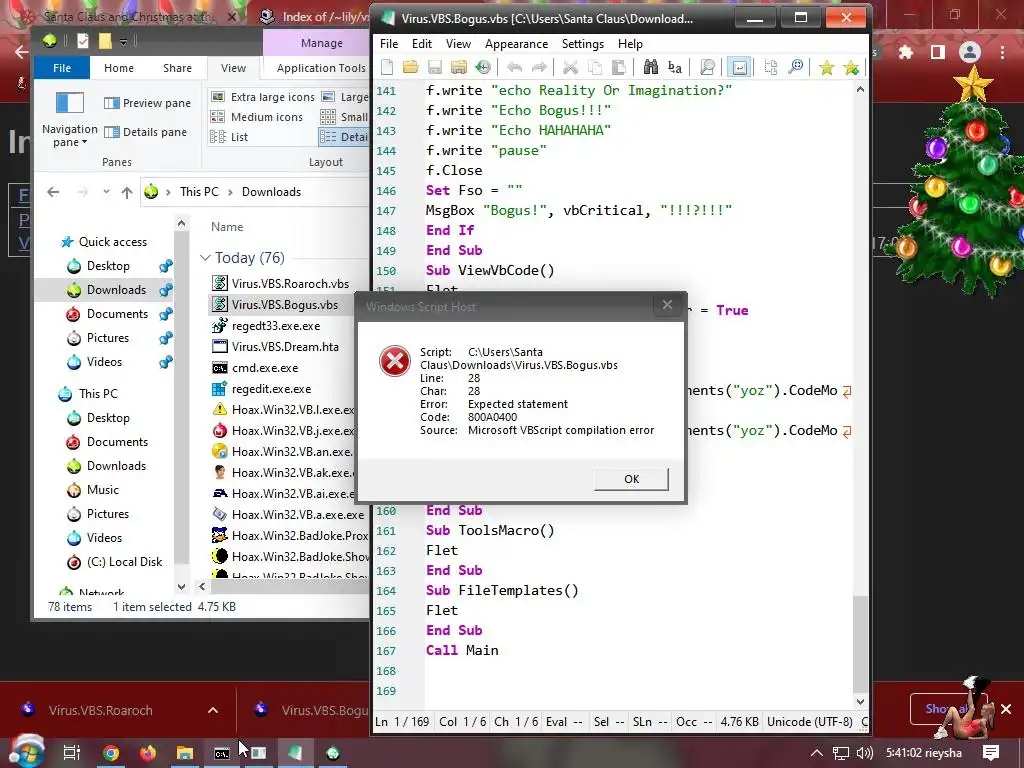This screenshot has width=1024, height=768.
Task: Click the Explorer blue File button
Action: 62,68
